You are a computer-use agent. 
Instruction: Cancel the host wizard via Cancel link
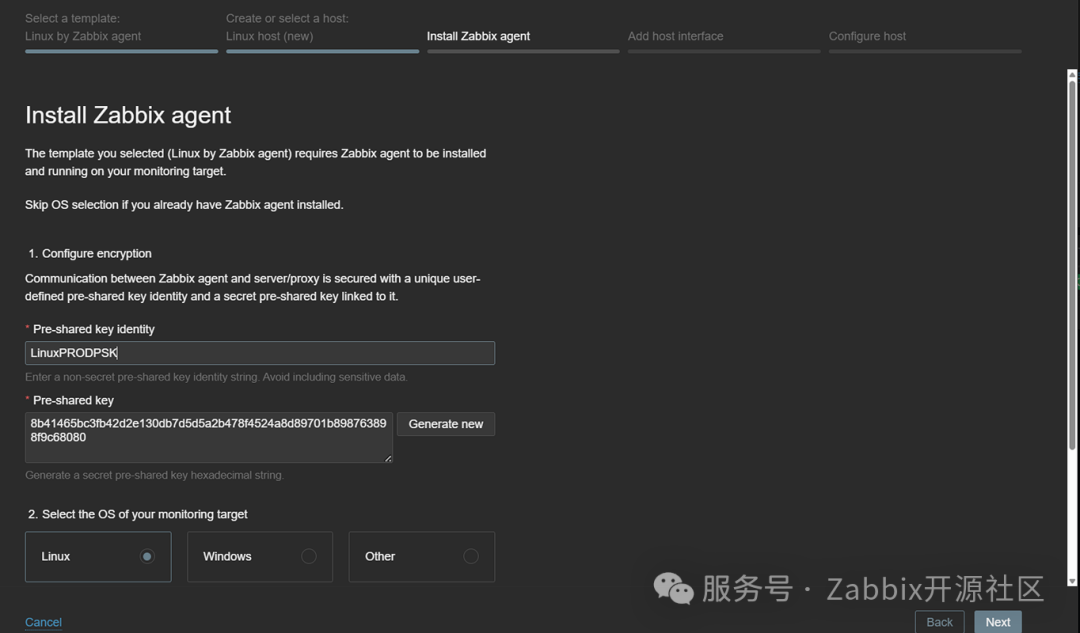[x=43, y=622]
